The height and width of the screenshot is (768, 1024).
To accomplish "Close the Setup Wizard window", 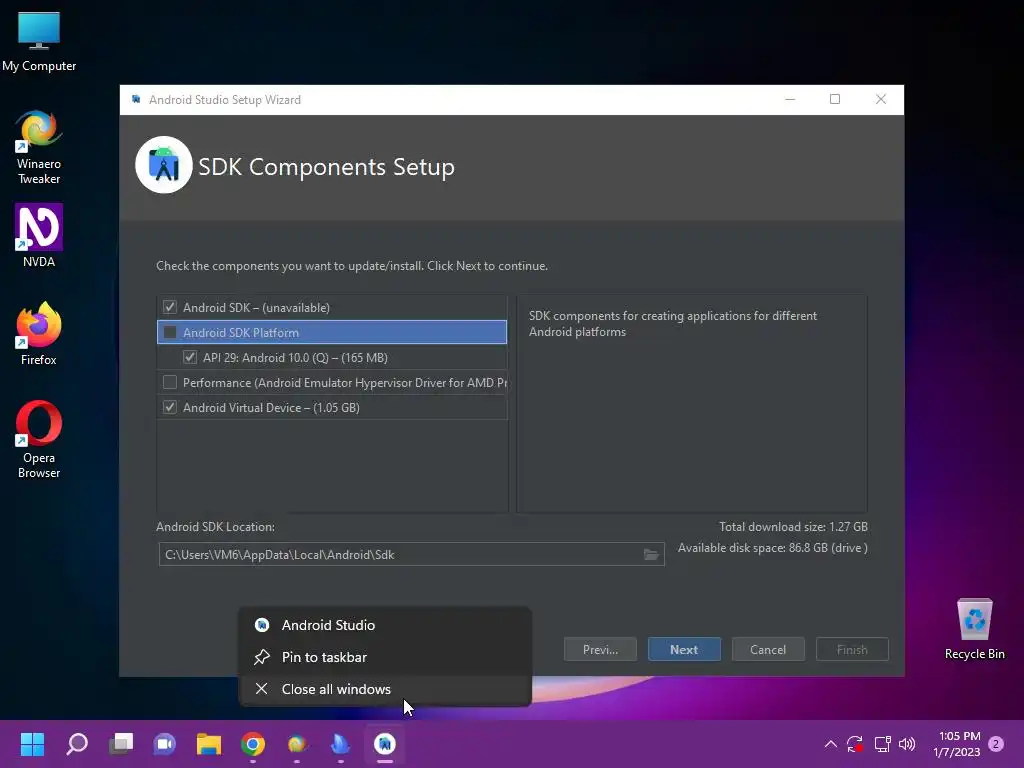I will tap(881, 99).
